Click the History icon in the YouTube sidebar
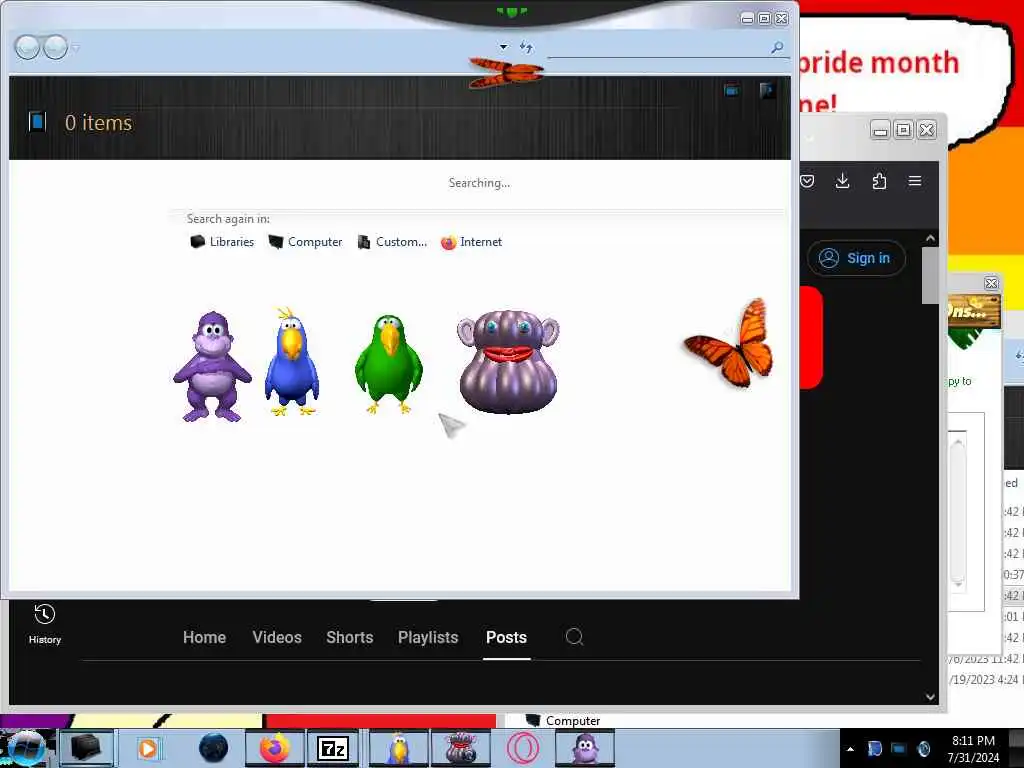This screenshot has height=768, width=1024. [x=44, y=624]
